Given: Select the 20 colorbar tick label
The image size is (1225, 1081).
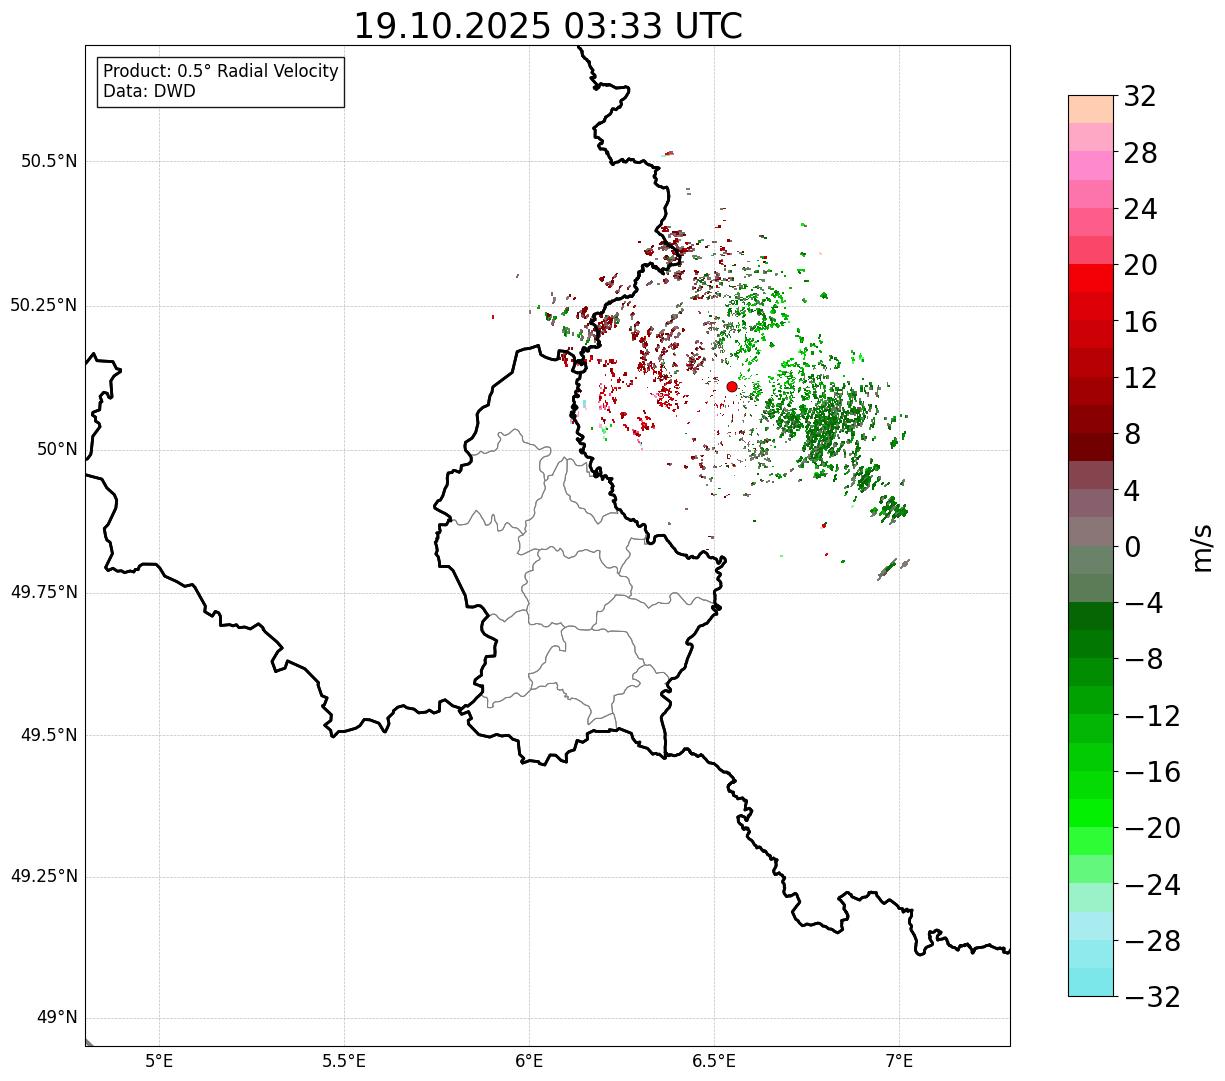Looking at the screenshot, I should tap(1142, 266).
